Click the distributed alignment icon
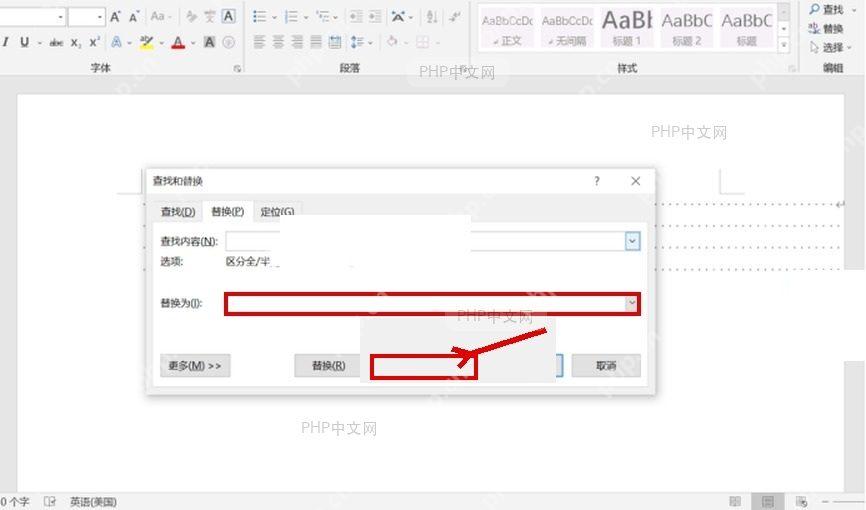The width and height of the screenshot is (866, 510). click(335, 42)
